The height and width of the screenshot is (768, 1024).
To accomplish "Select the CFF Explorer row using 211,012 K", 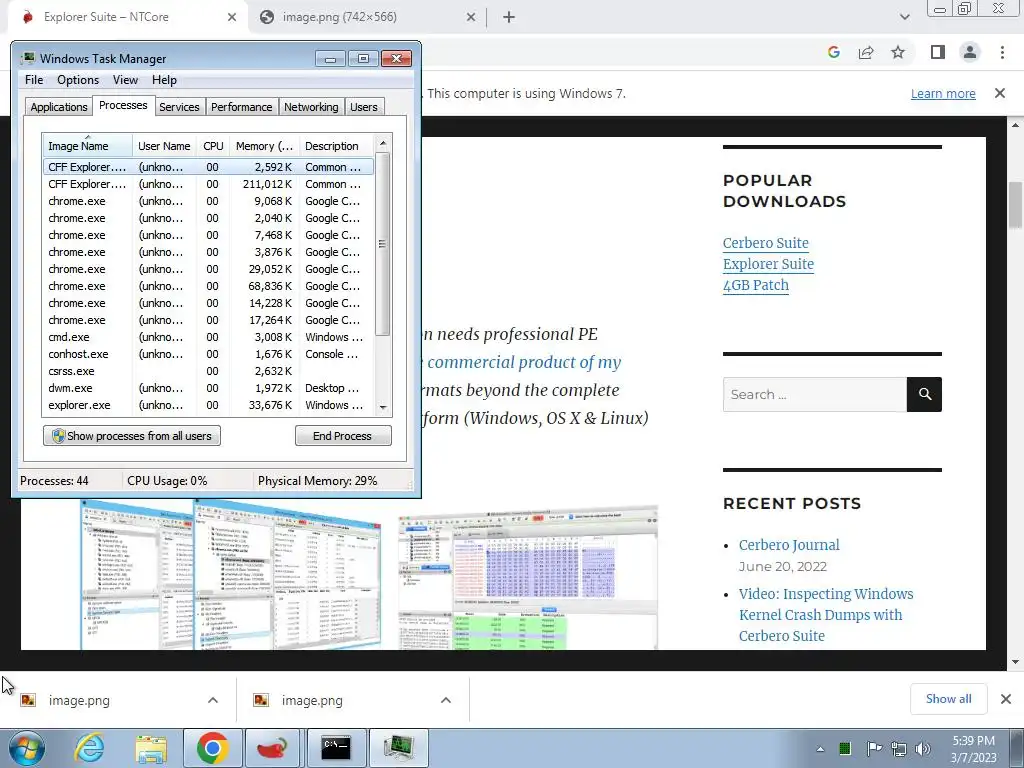I will tap(208, 184).
